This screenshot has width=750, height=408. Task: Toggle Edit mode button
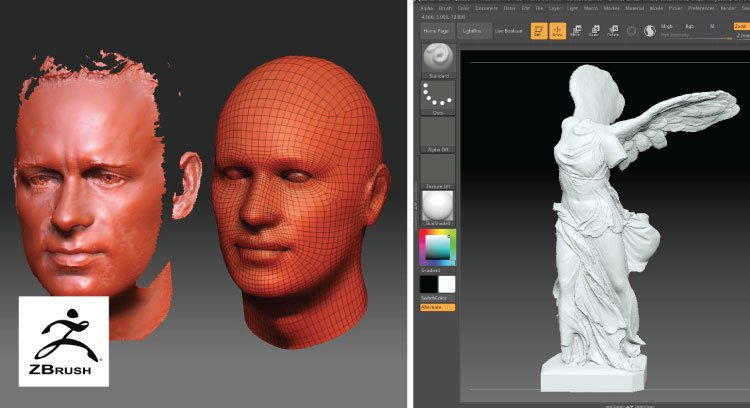point(539,31)
